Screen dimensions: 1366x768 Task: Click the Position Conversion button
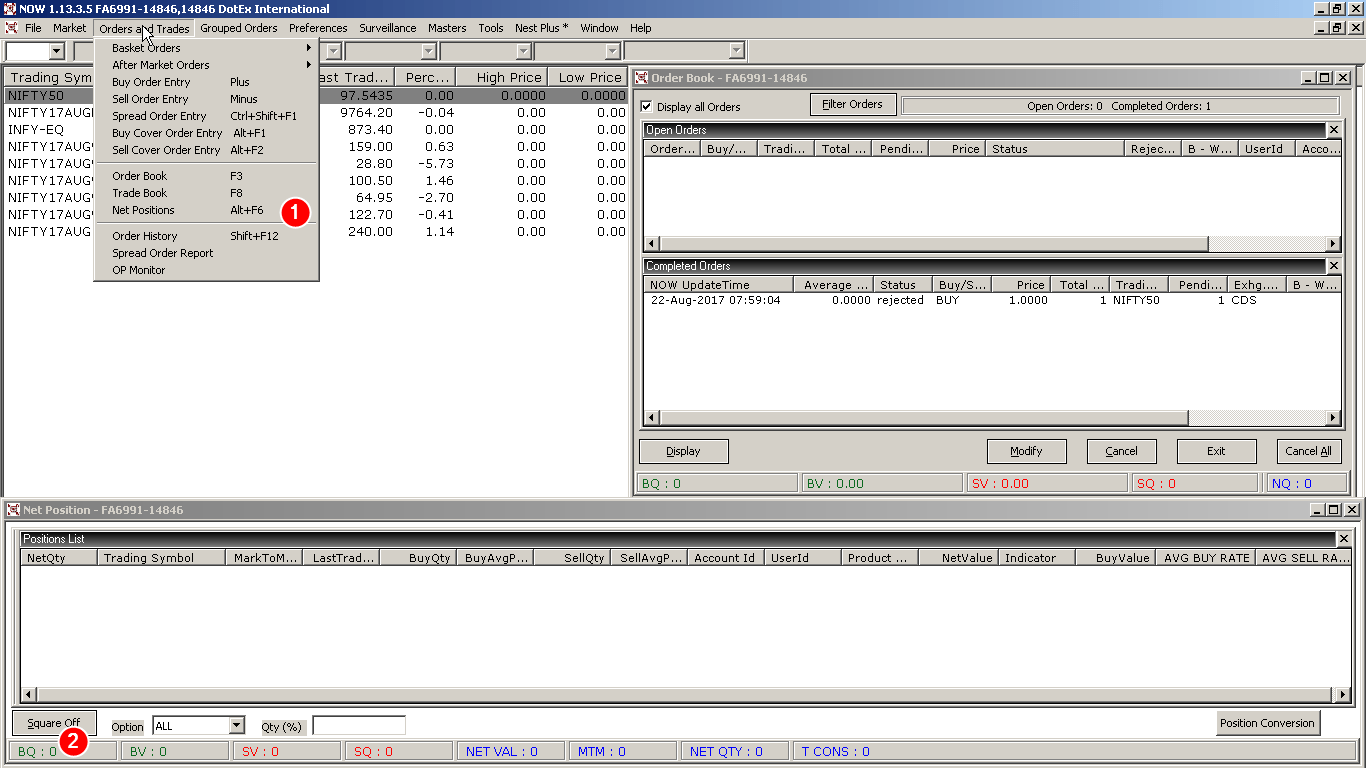click(x=1268, y=723)
